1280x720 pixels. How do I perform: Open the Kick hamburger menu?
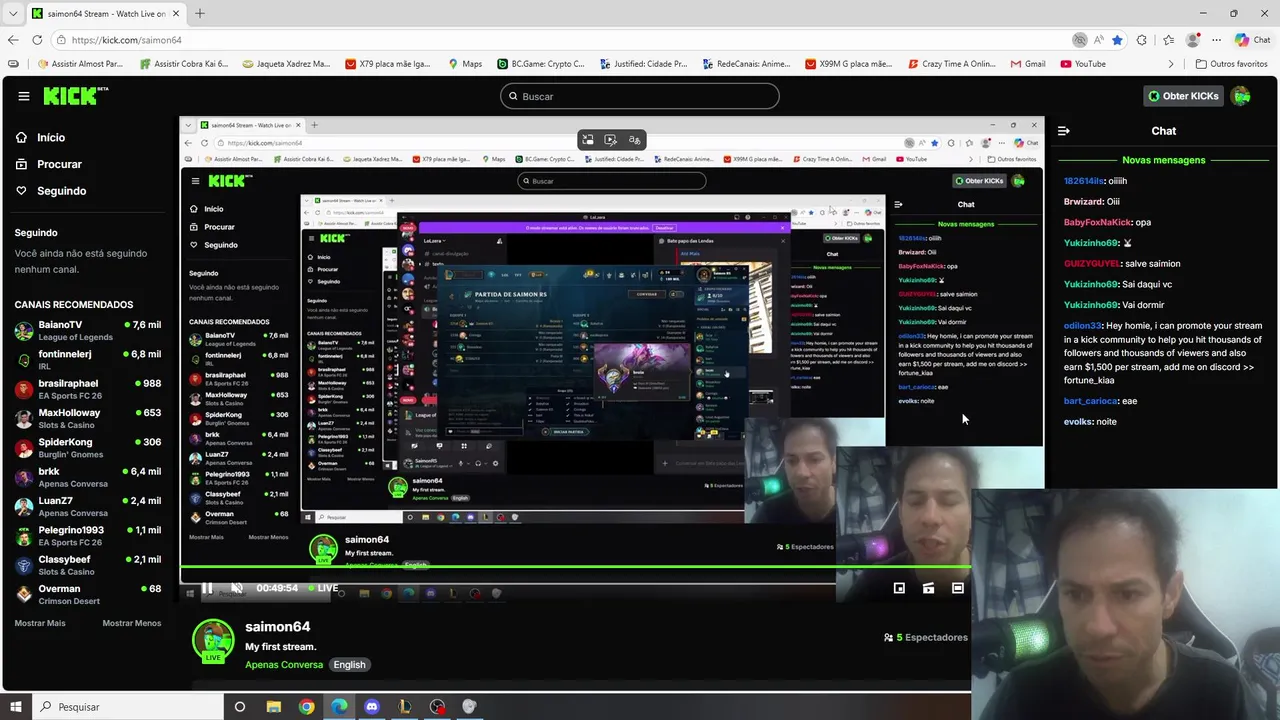click(x=23, y=96)
